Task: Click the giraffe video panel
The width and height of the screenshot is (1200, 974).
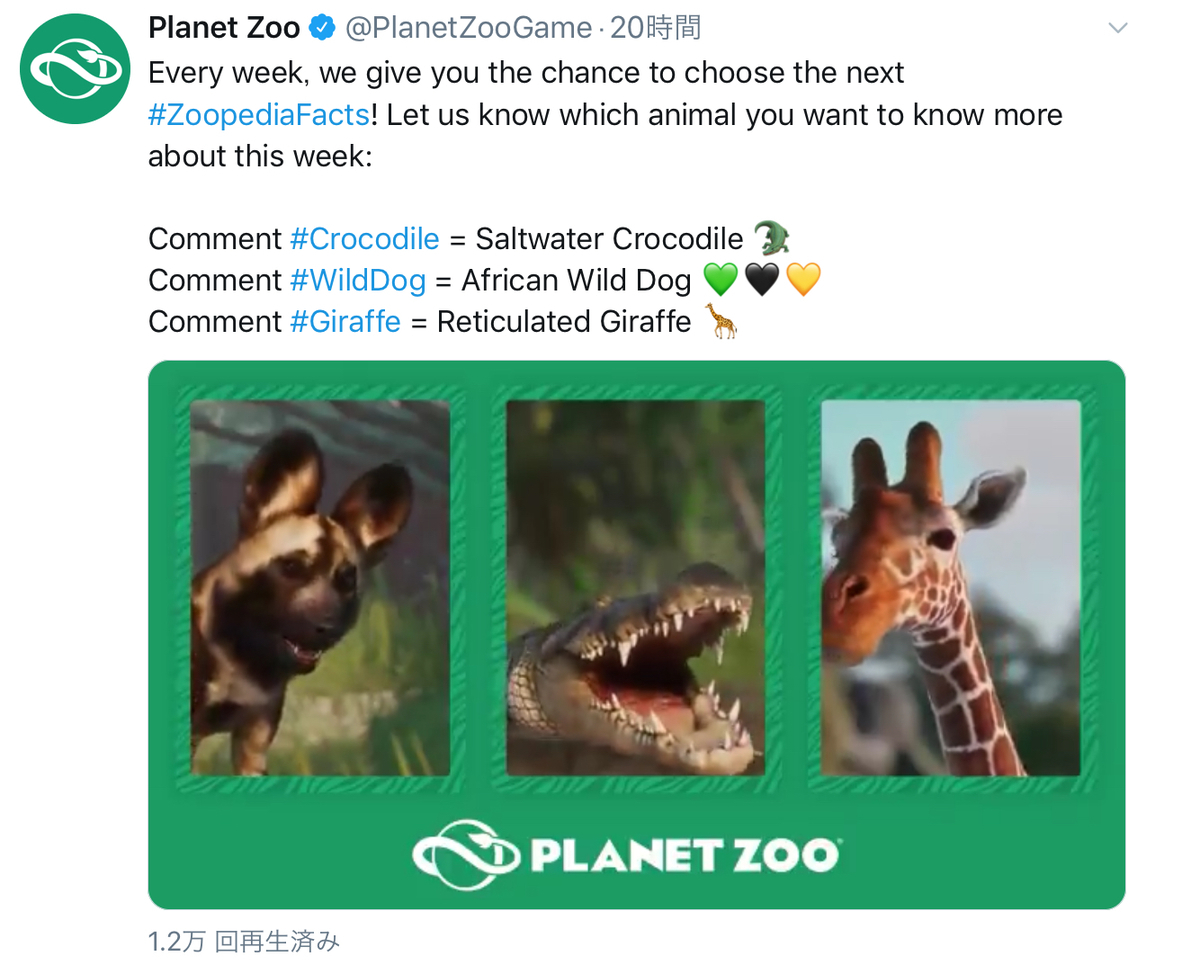Action: pos(948,588)
